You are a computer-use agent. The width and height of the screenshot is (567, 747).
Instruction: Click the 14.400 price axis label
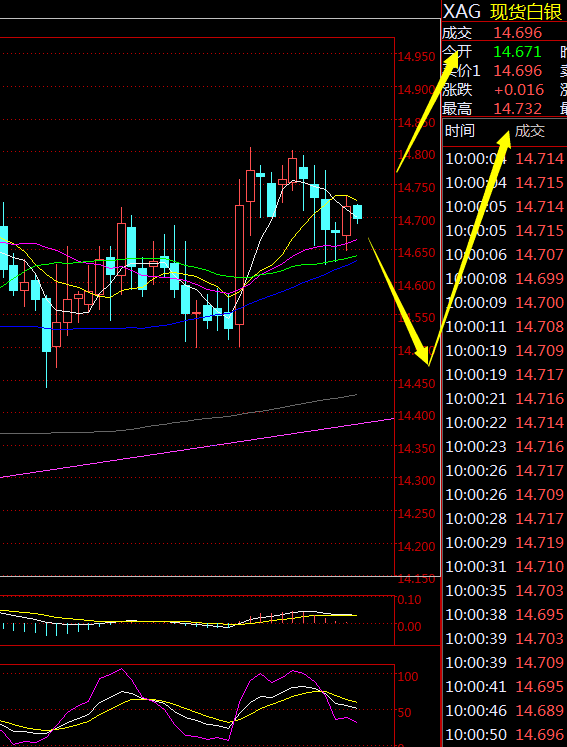pyautogui.click(x=416, y=416)
